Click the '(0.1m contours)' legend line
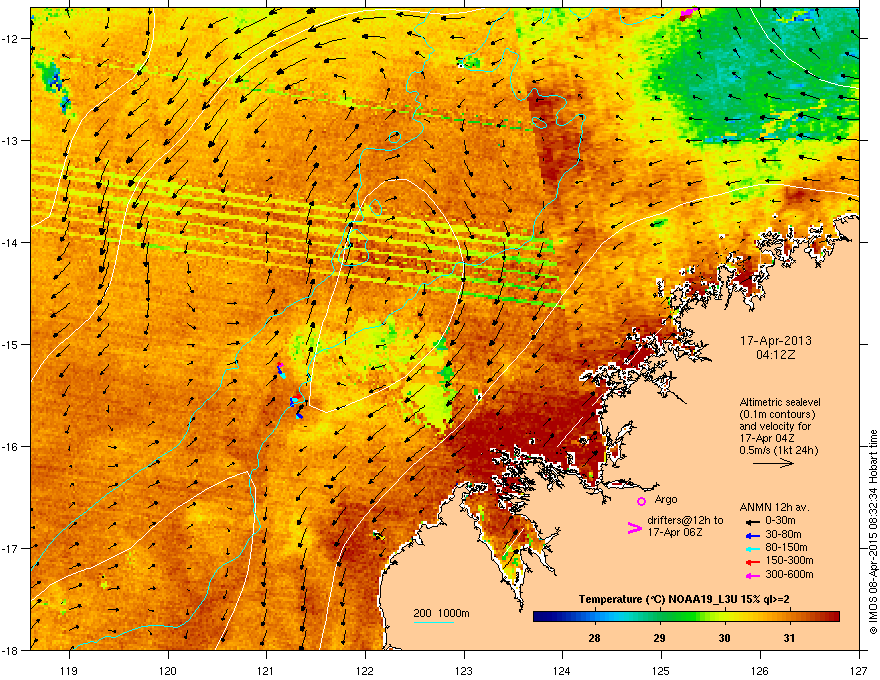The height and width of the screenshot is (680, 880). pyautogui.click(x=777, y=414)
